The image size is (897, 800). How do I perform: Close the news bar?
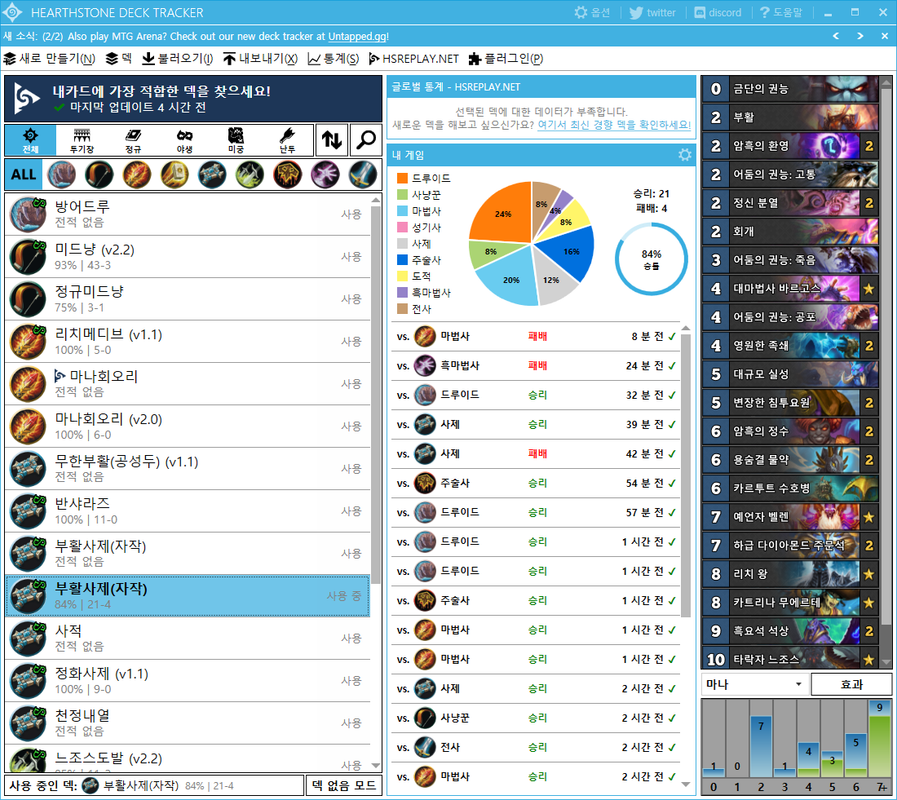pyautogui.click(x=884, y=36)
